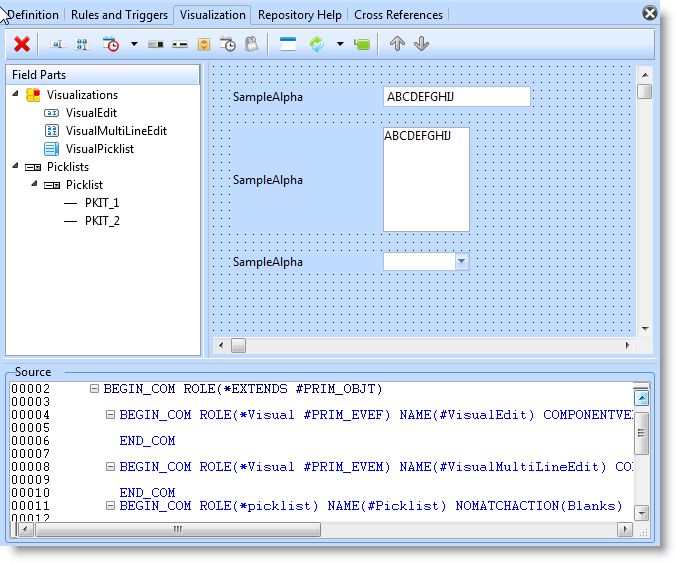Click the multi-line ABCDEFGHIJ edit box
Screen dimensions: 676x562
[x=426, y=179]
